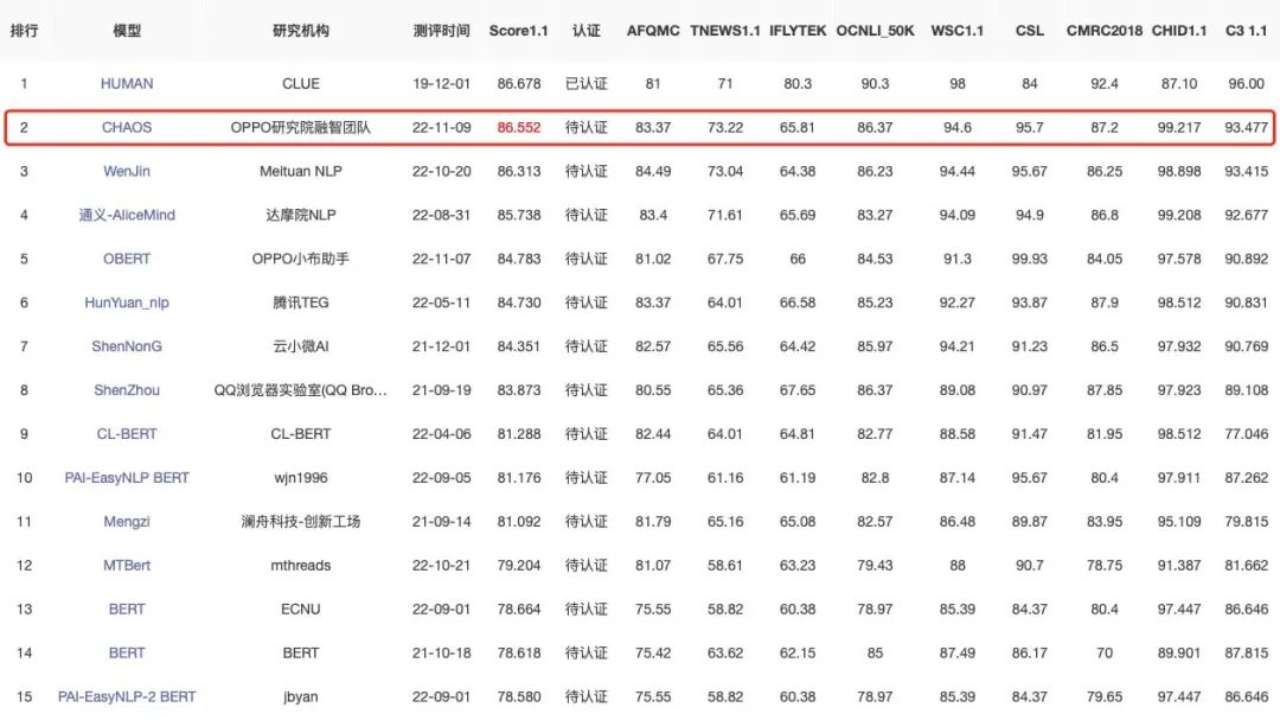The height and width of the screenshot is (720, 1280).
Task: Click the CHAOS score value 86.552
Action: click(519, 128)
